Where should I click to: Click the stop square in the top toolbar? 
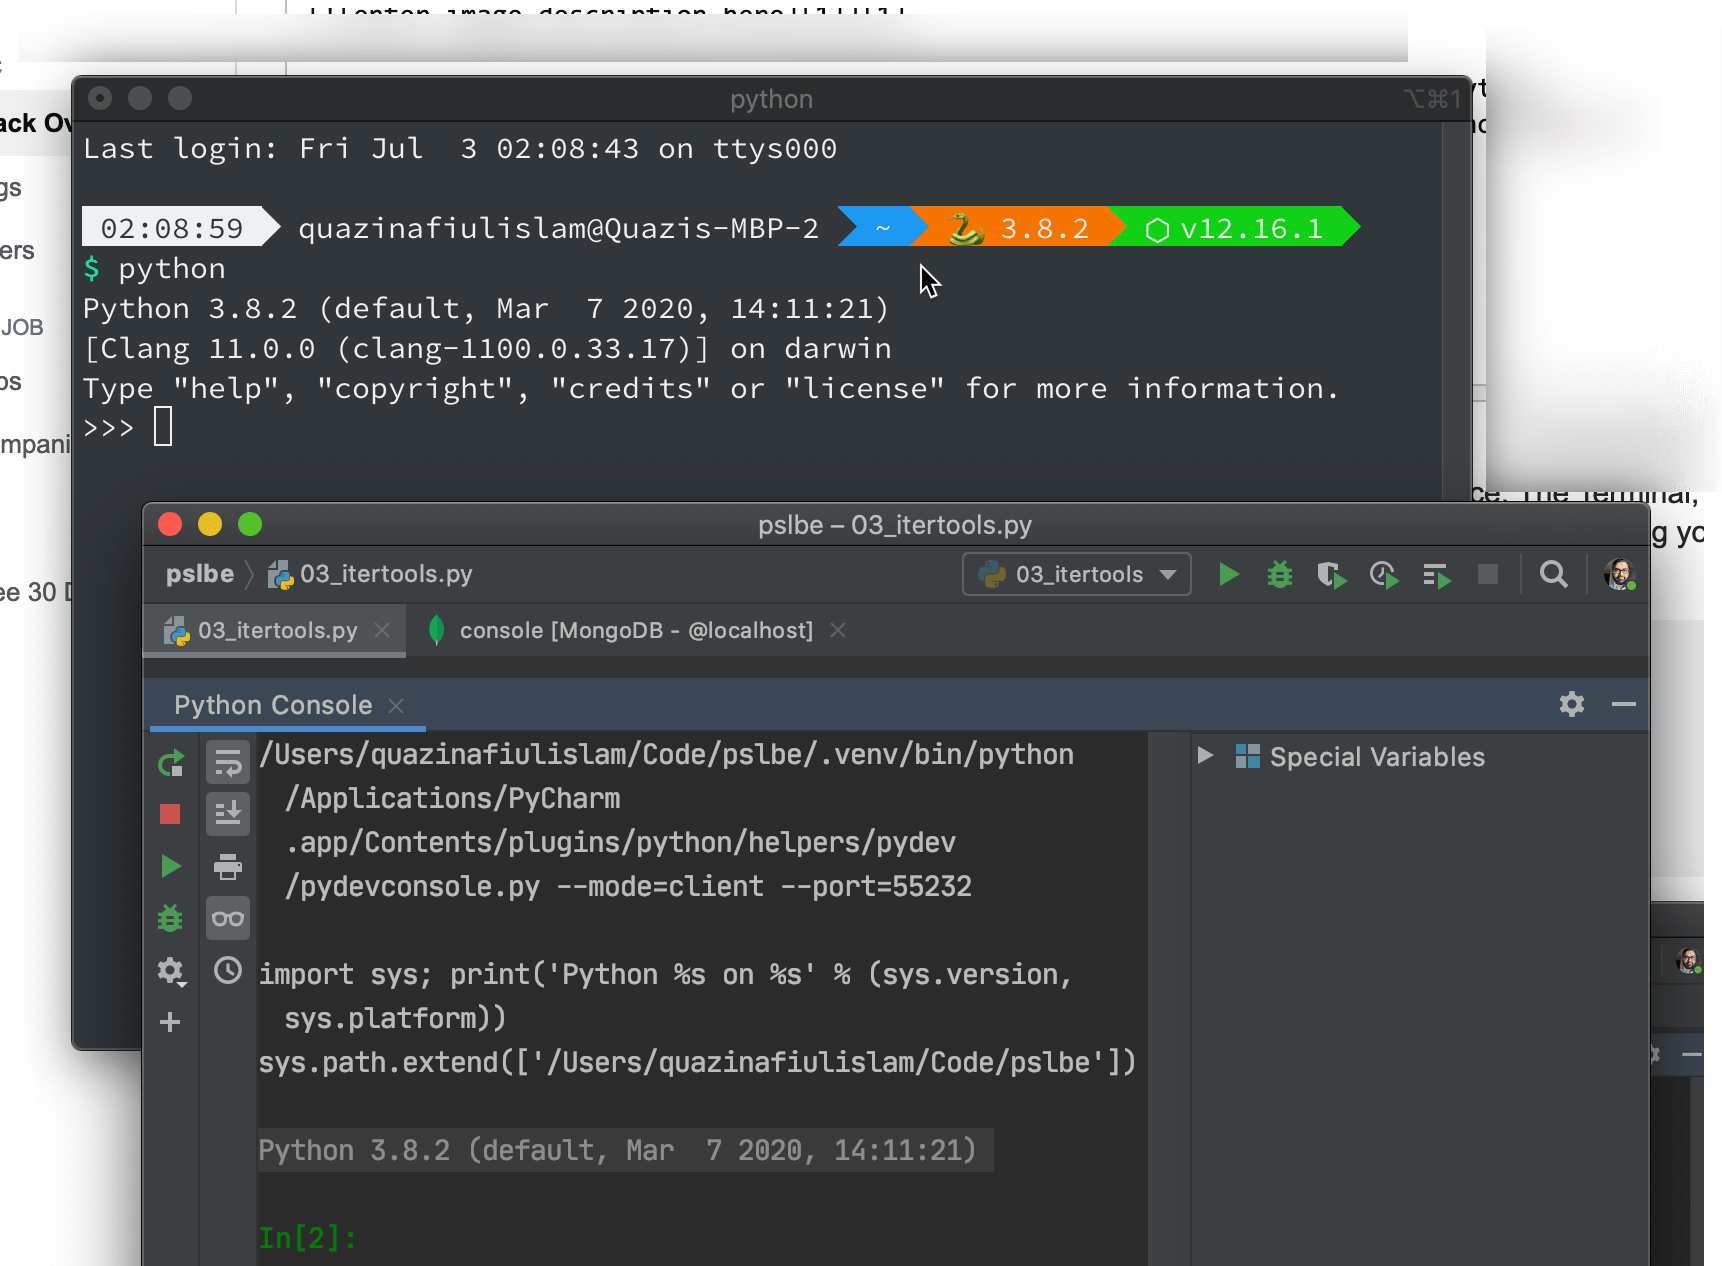1488,574
